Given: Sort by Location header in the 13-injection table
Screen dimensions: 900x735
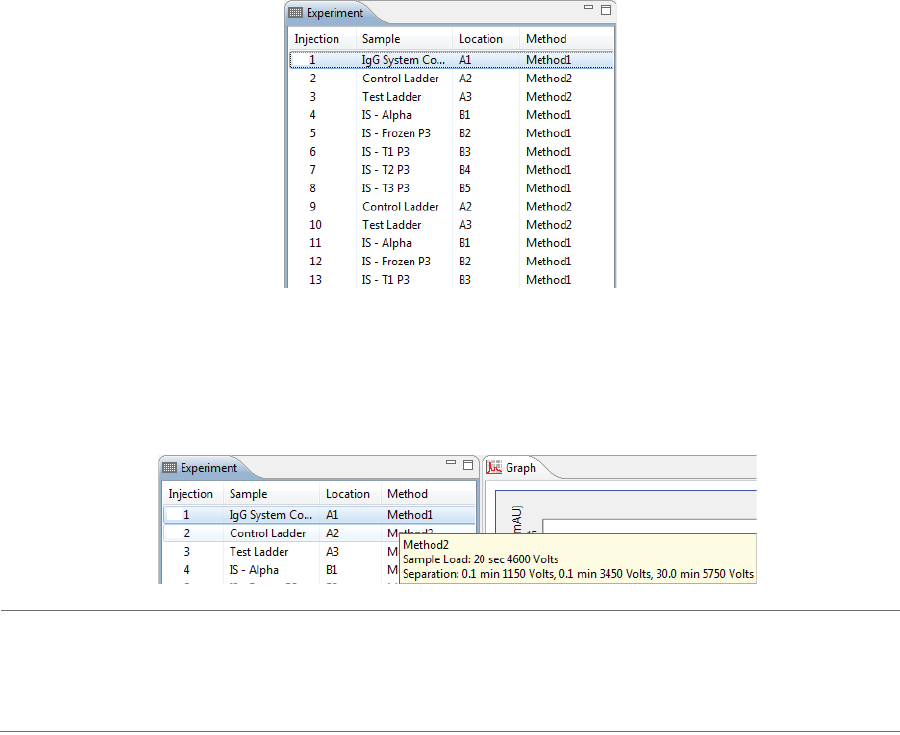Looking at the screenshot, I should click(x=486, y=39).
